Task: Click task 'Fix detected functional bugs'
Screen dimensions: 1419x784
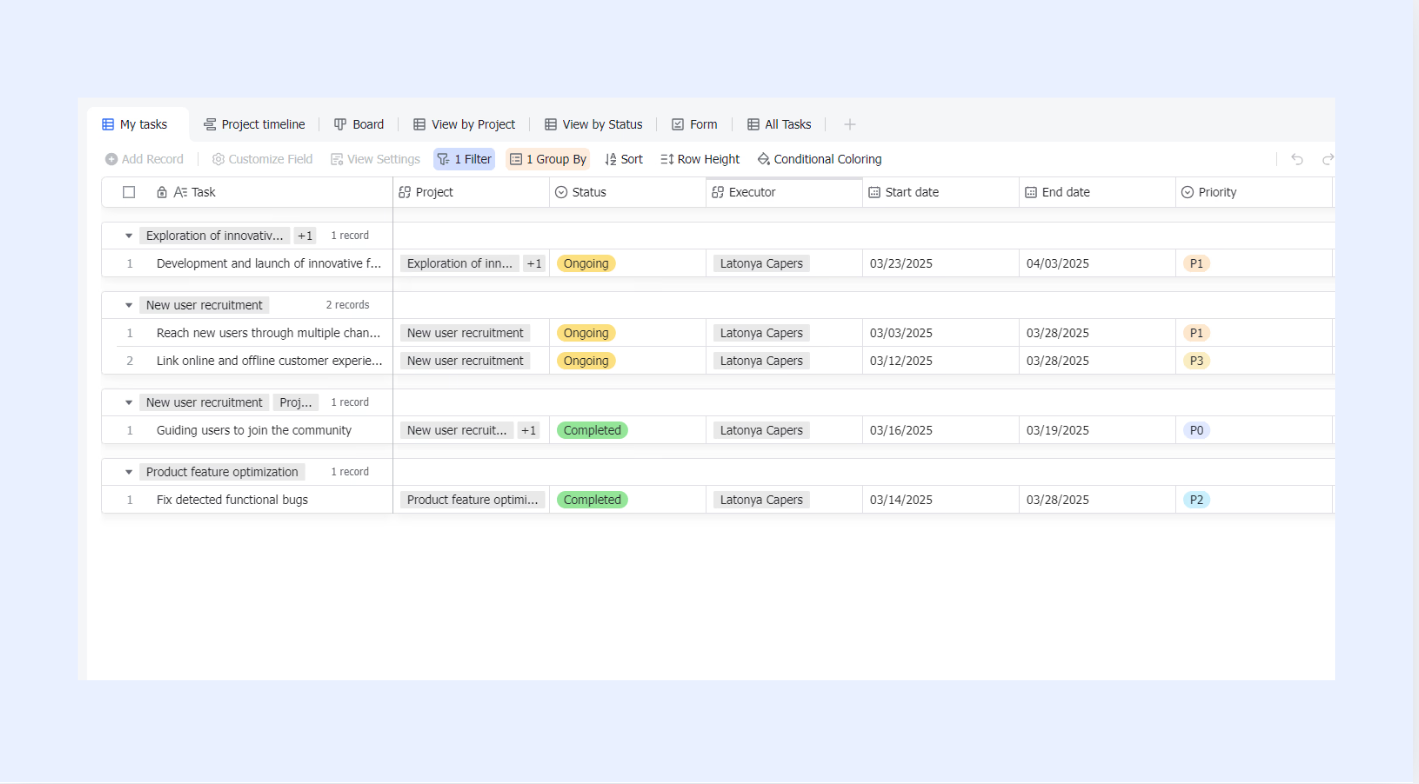Action: [232, 500]
